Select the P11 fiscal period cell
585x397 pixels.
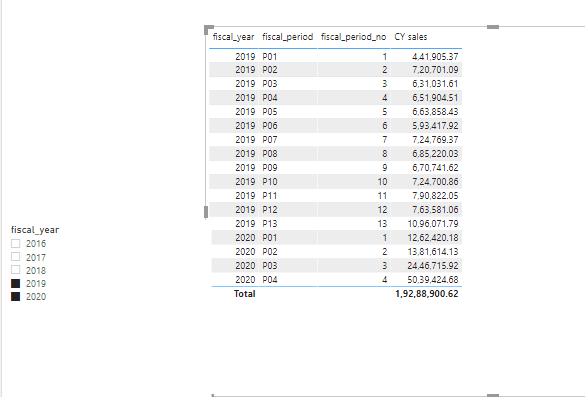pyautogui.click(x=270, y=196)
